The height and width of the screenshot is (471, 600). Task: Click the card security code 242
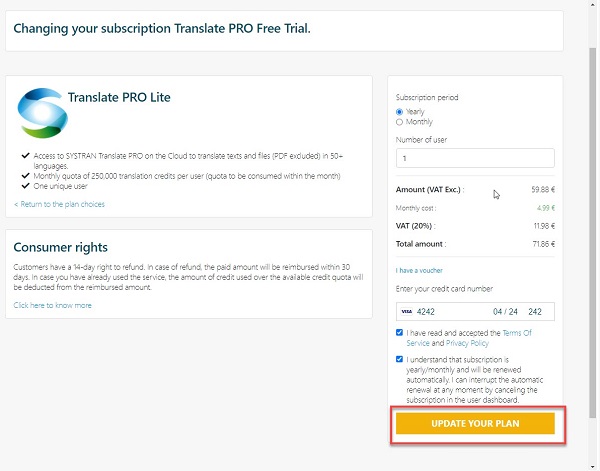pyautogui.click(x=535, y=311)
